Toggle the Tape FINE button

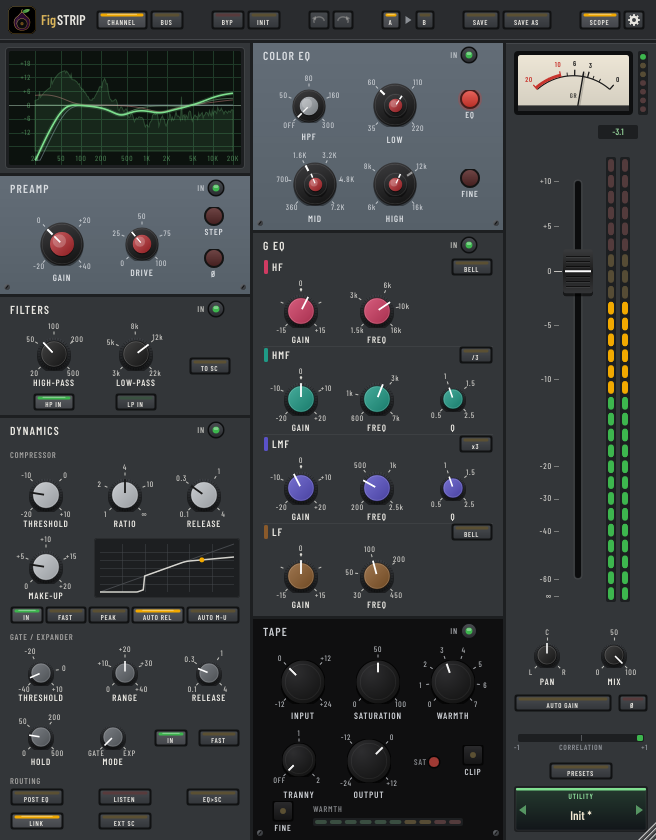coord(283,811)
